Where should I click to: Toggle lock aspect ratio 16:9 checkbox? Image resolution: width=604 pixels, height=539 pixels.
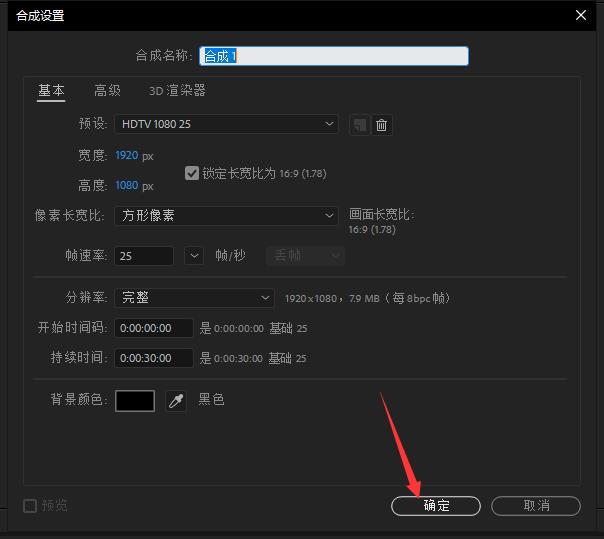(193, 173)
